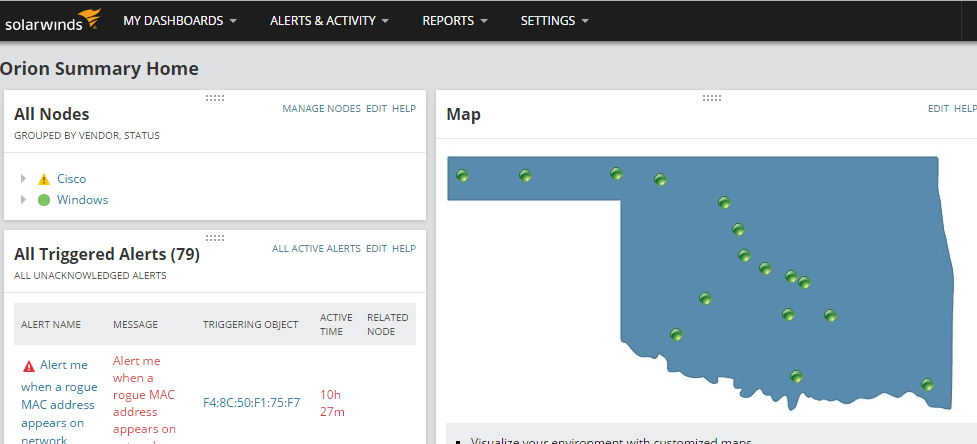
Task: Grab the All Triggered Alerts panel drag handle
Action: 215,238
